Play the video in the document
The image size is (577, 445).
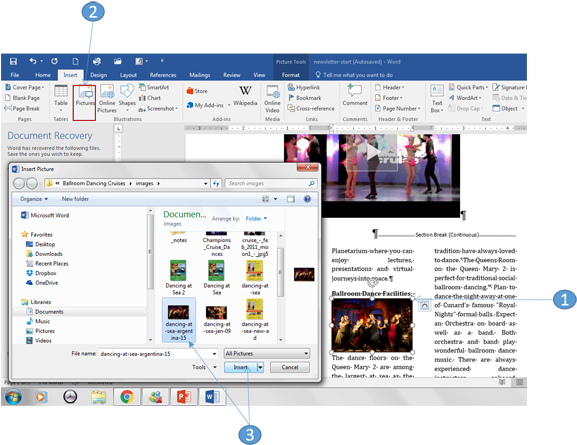point(372,152)
